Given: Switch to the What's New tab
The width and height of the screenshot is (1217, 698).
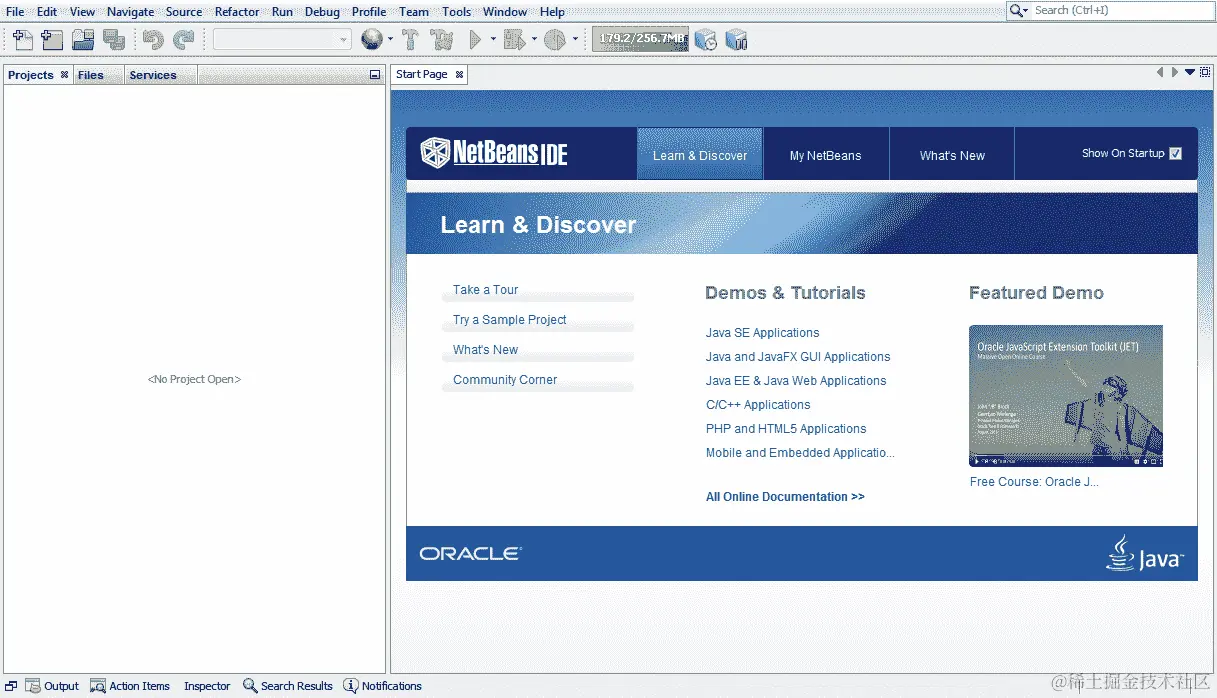Looking at the screenshot, I should [952, 155].
